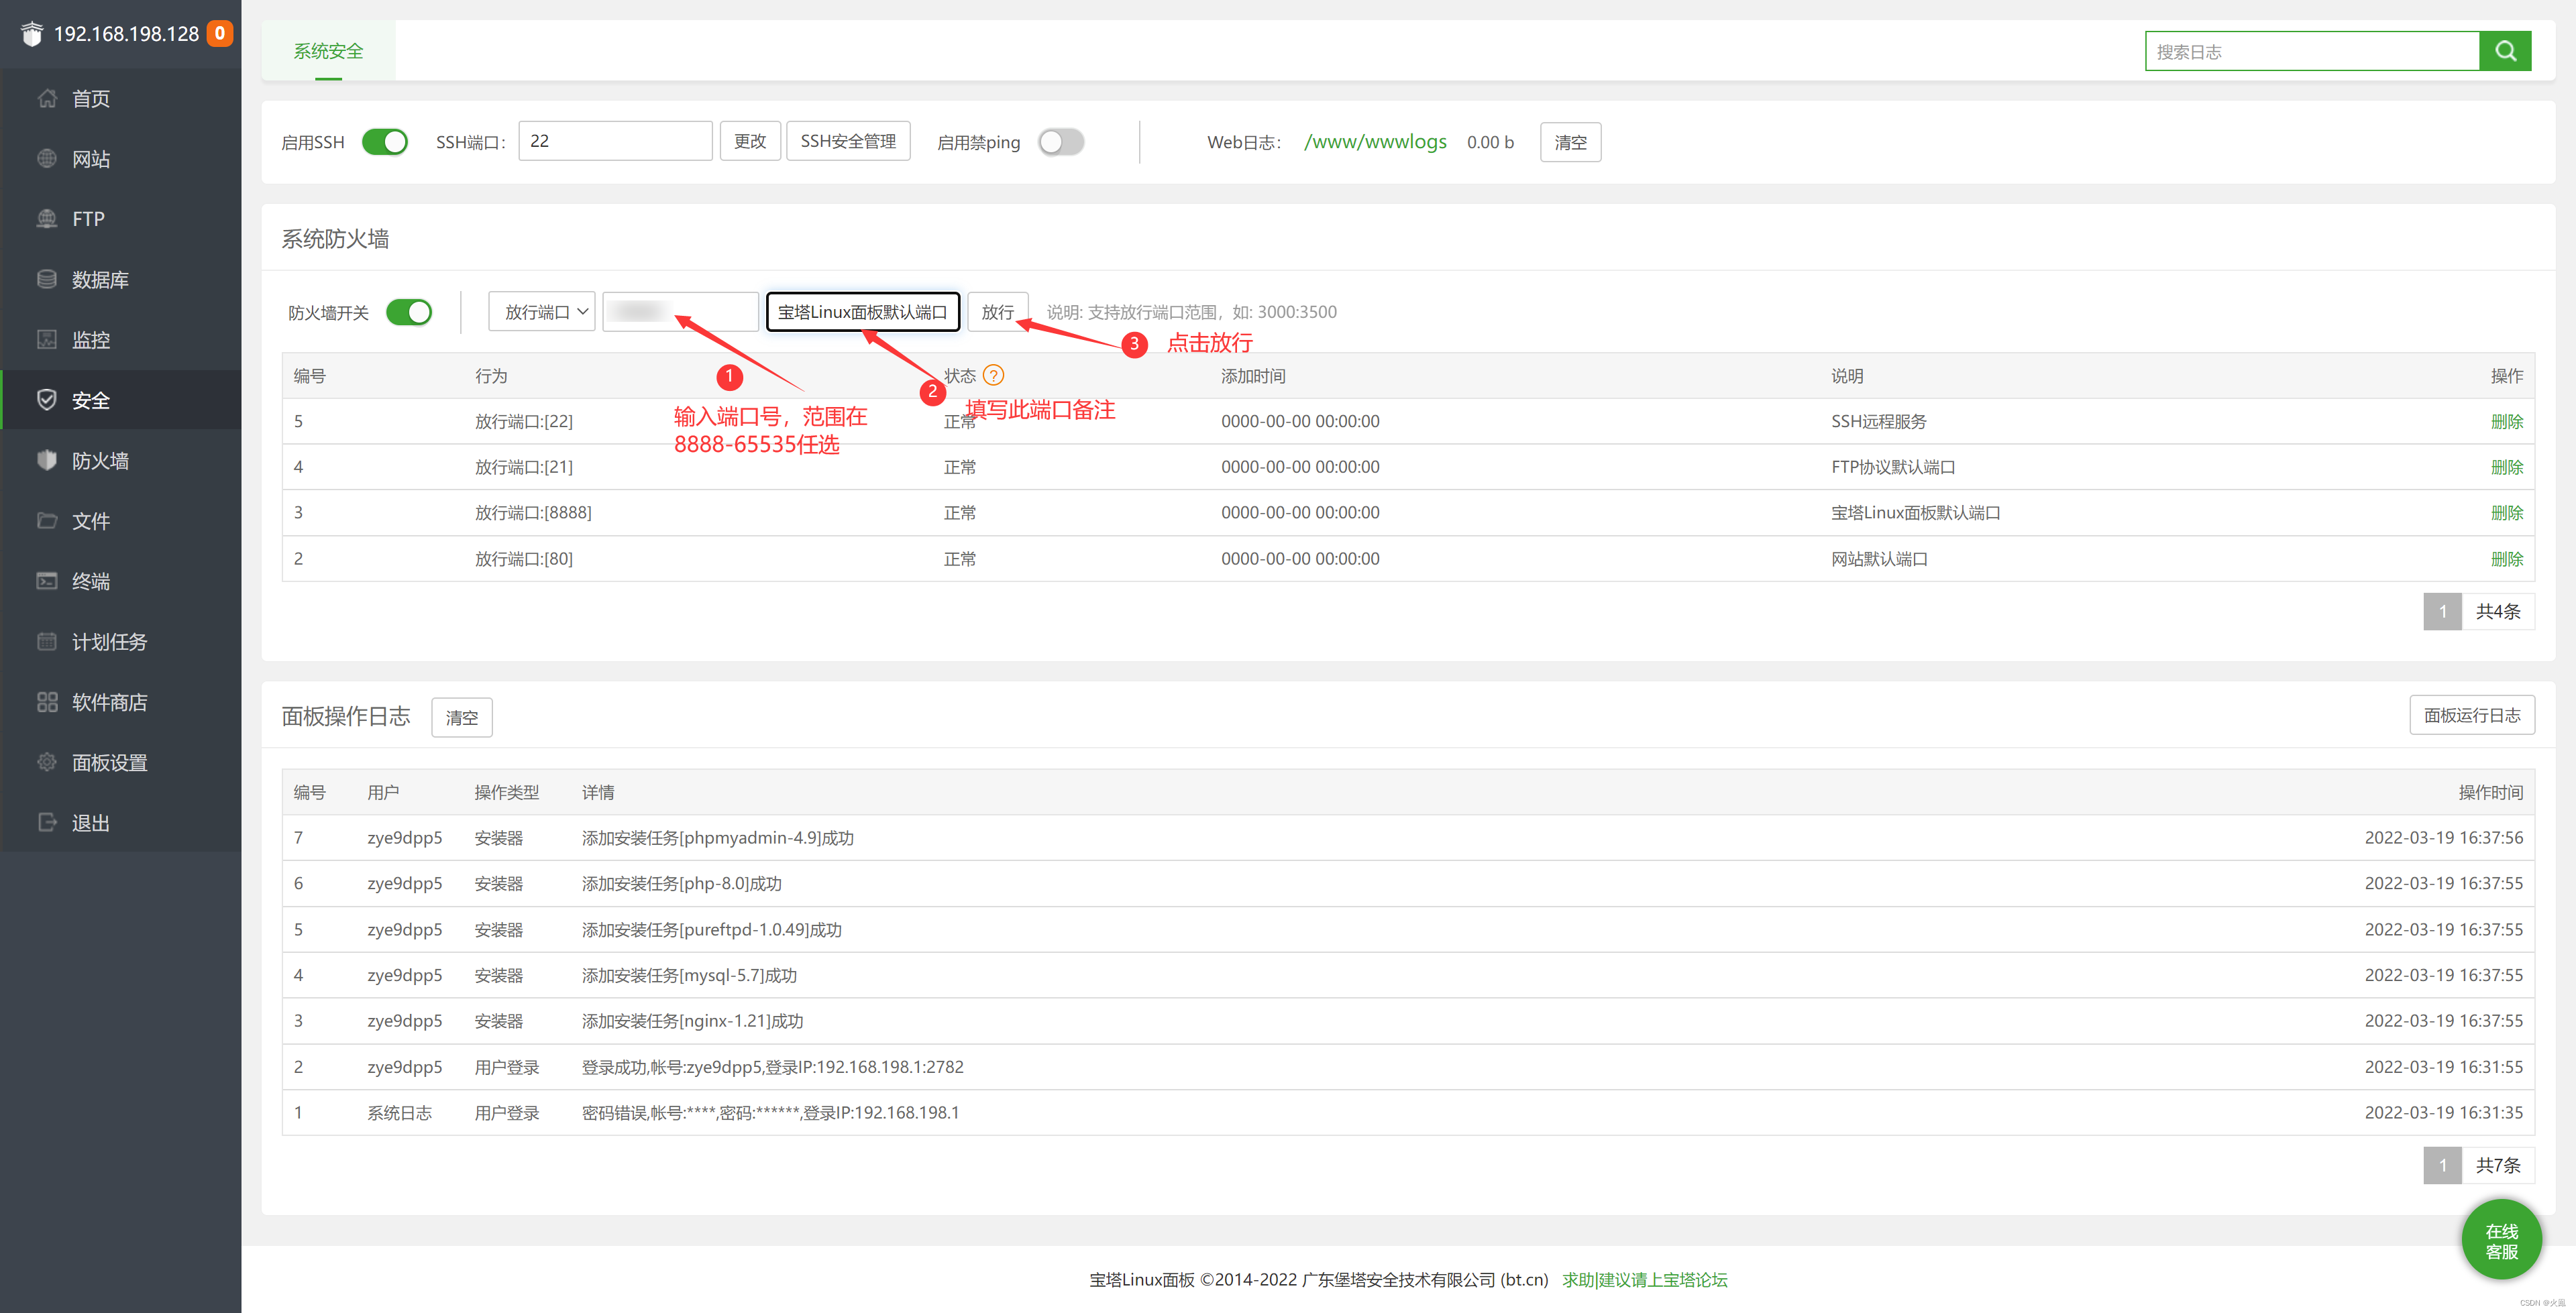Toggle the 启用SSH switch

385,142
